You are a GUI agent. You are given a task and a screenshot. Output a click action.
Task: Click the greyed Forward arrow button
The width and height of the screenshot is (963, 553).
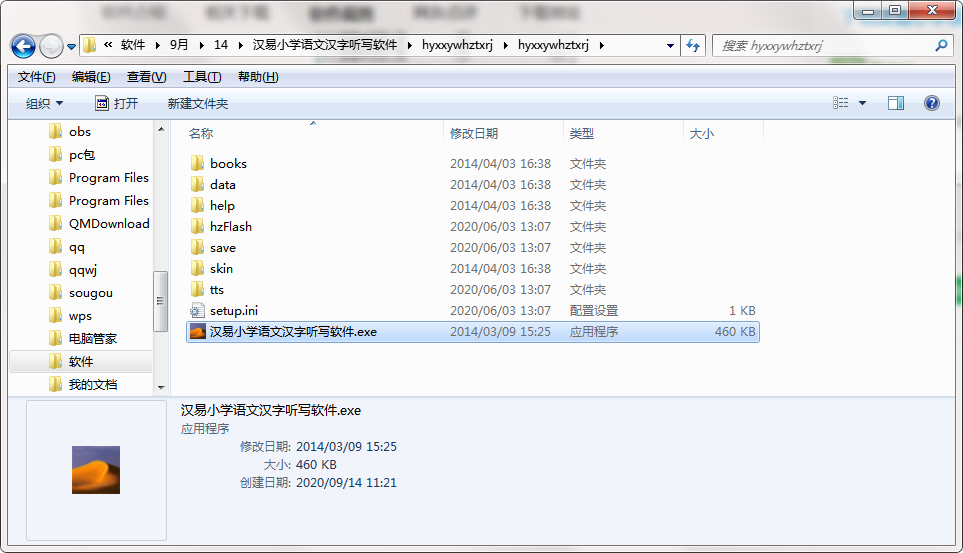click(x=51, y=46)
